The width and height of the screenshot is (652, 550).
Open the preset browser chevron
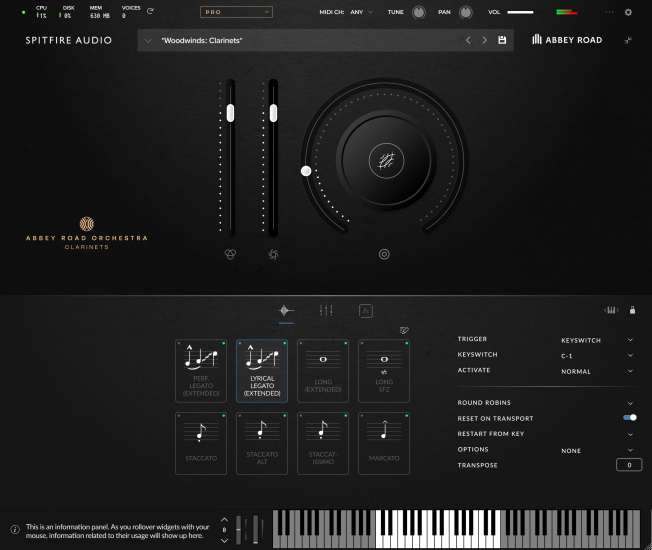pyautogui.click(x=148, y=40)
